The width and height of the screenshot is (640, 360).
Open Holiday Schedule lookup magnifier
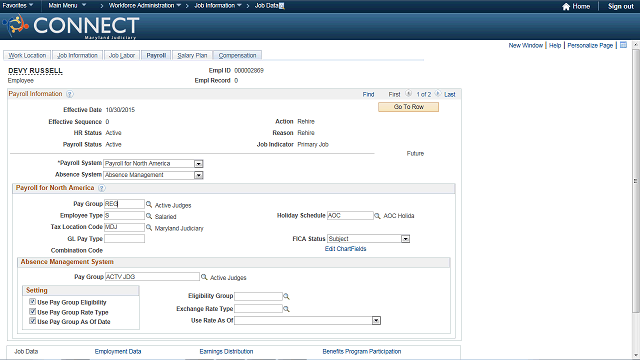click(377, 216)
